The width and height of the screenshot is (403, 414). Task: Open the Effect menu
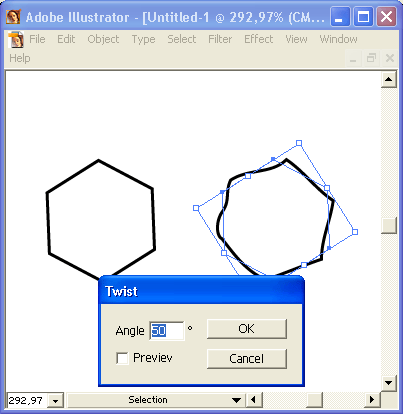point(259,39)
